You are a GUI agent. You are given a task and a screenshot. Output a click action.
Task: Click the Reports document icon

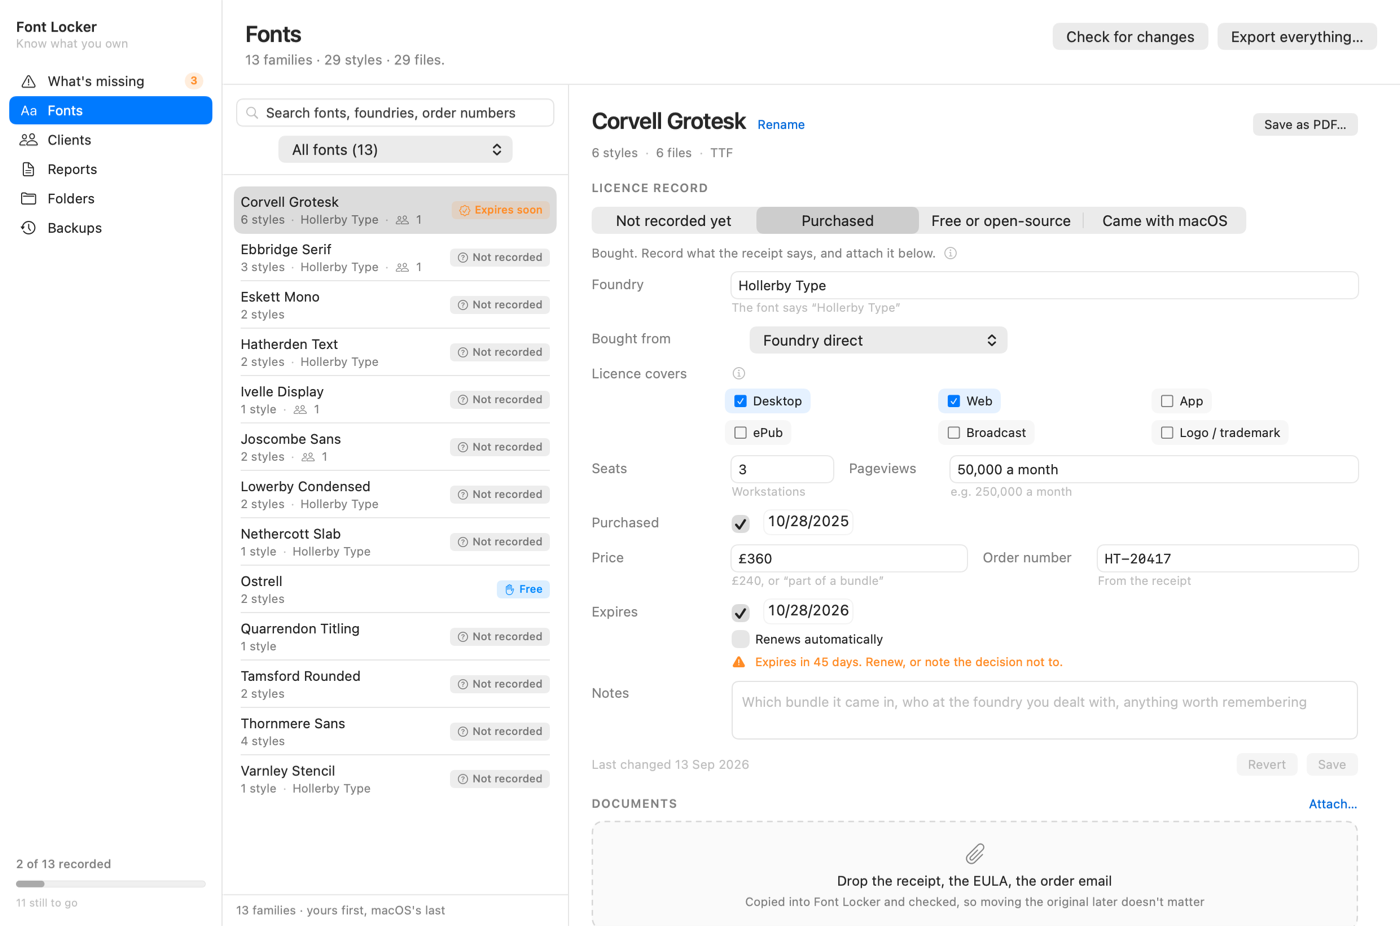point(28,169)
